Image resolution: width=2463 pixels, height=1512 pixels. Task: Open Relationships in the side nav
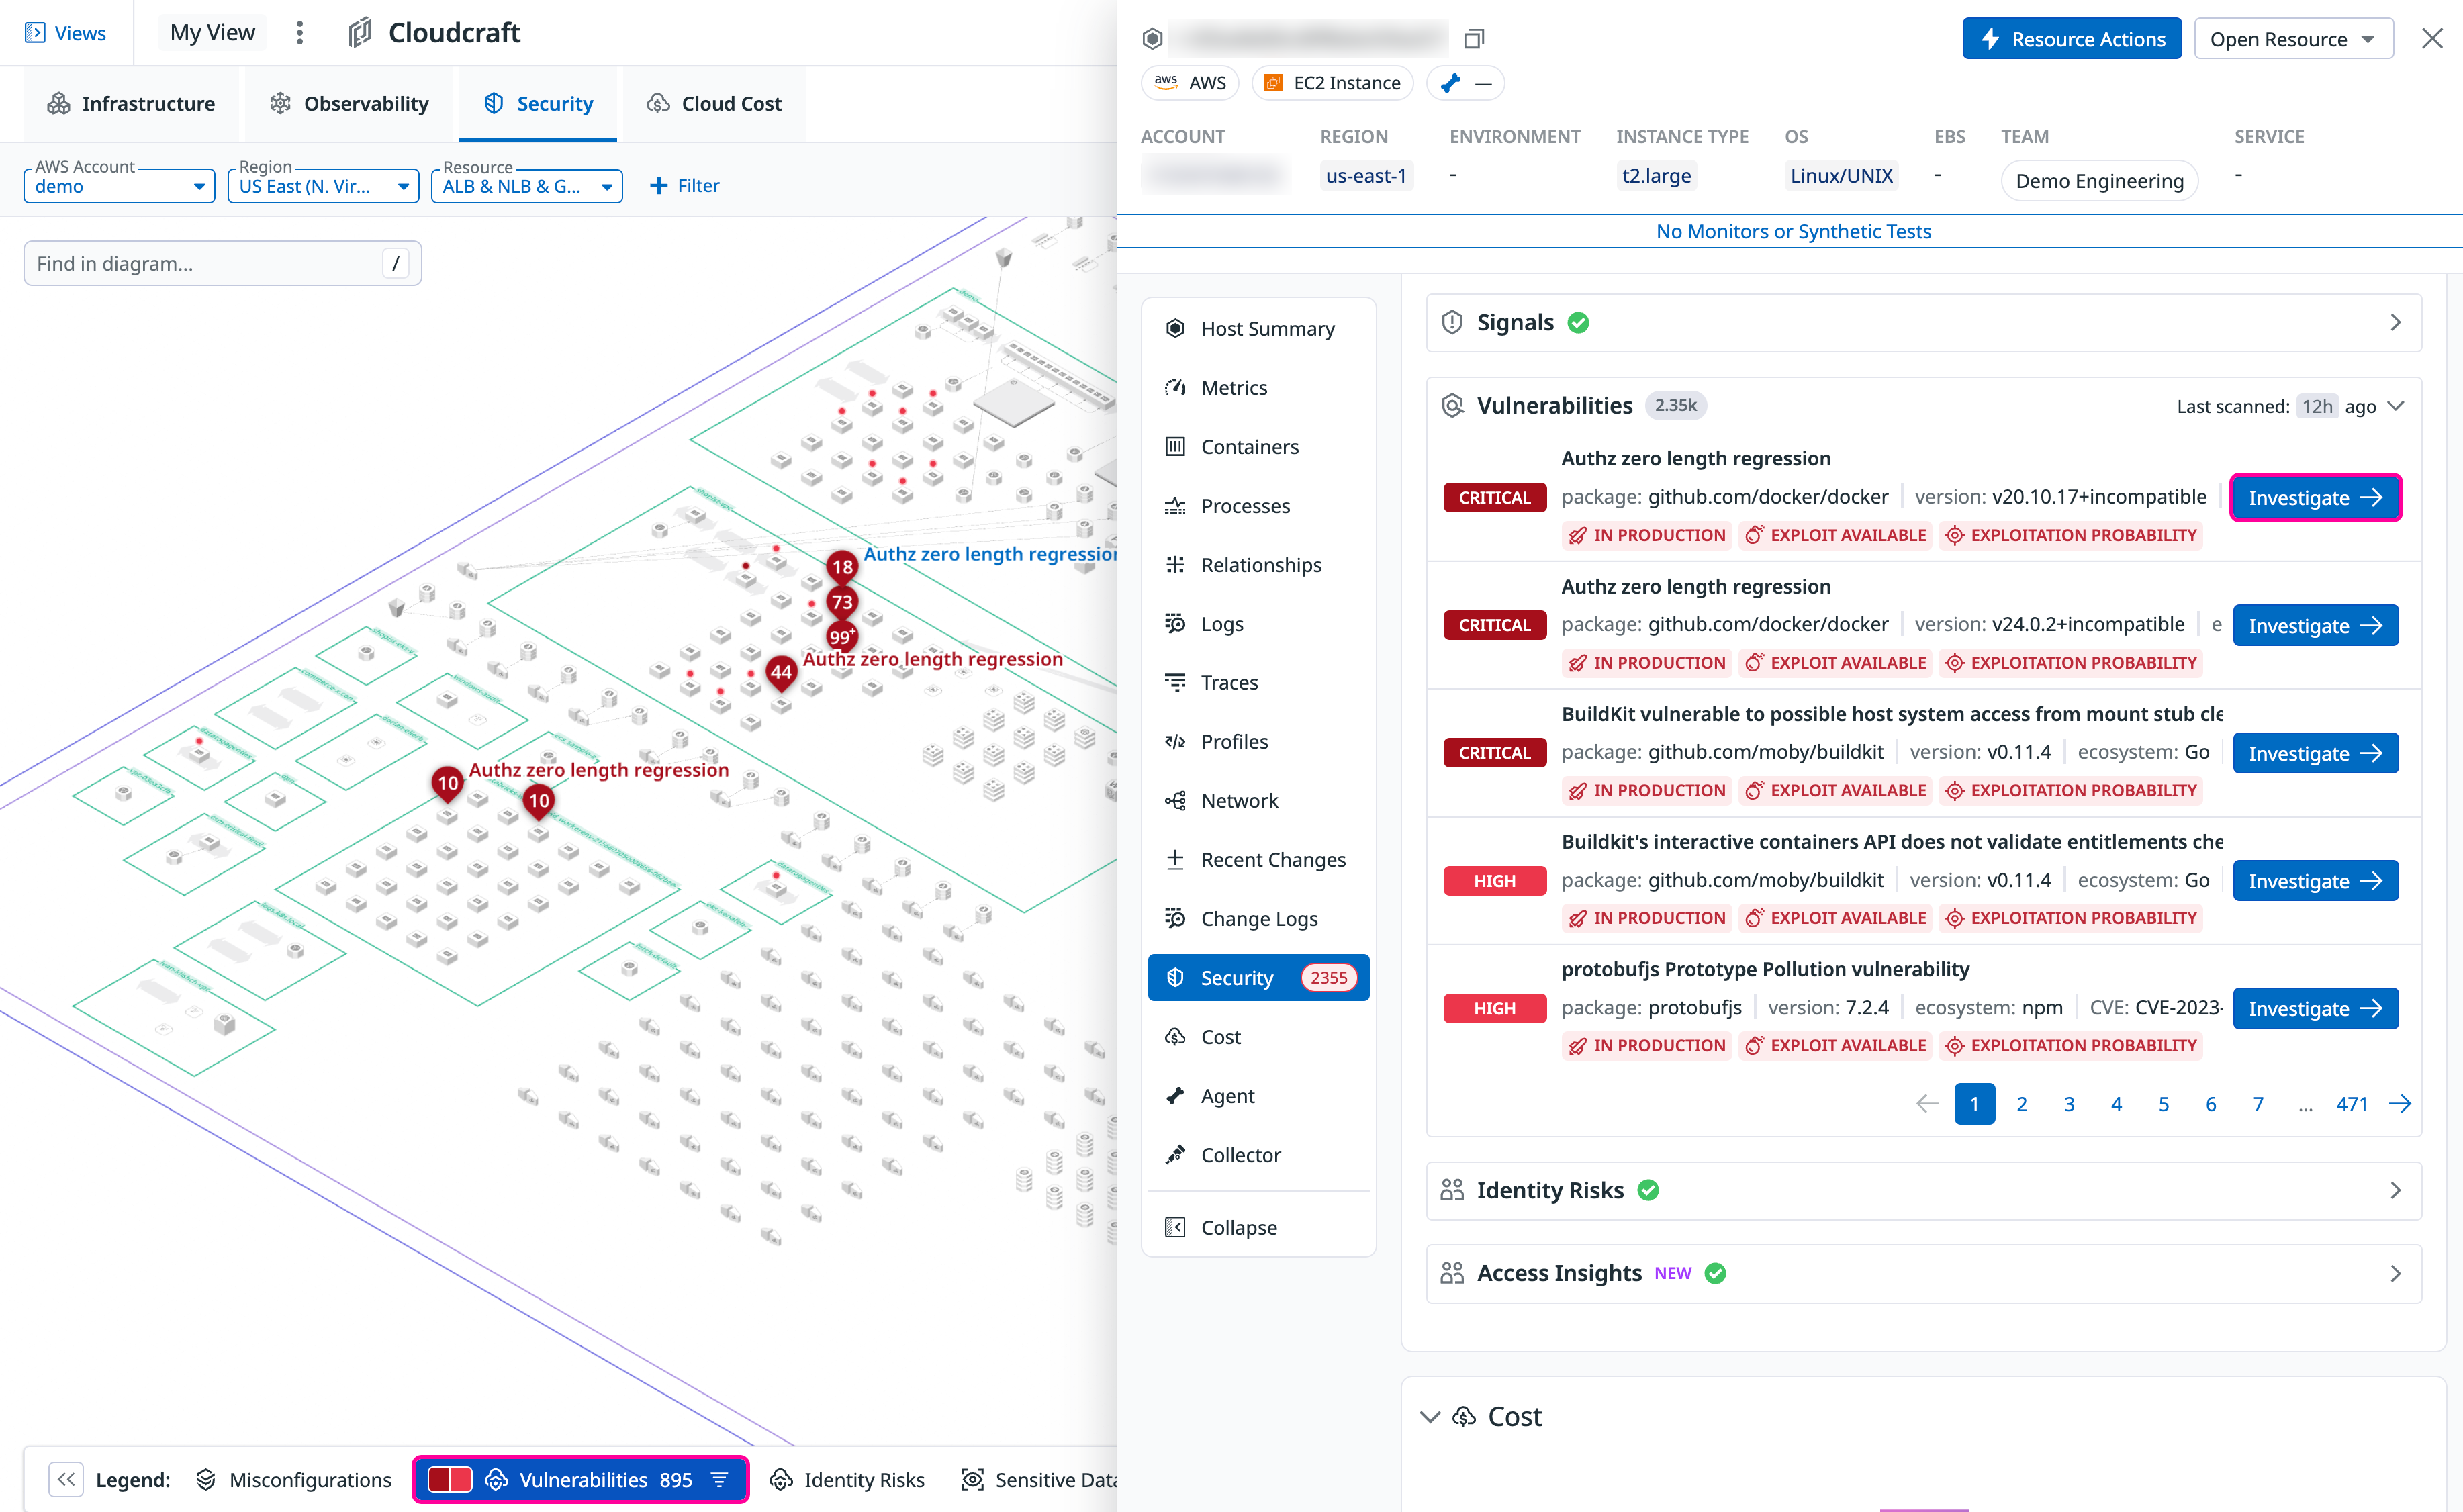[x=1258, y=565]
